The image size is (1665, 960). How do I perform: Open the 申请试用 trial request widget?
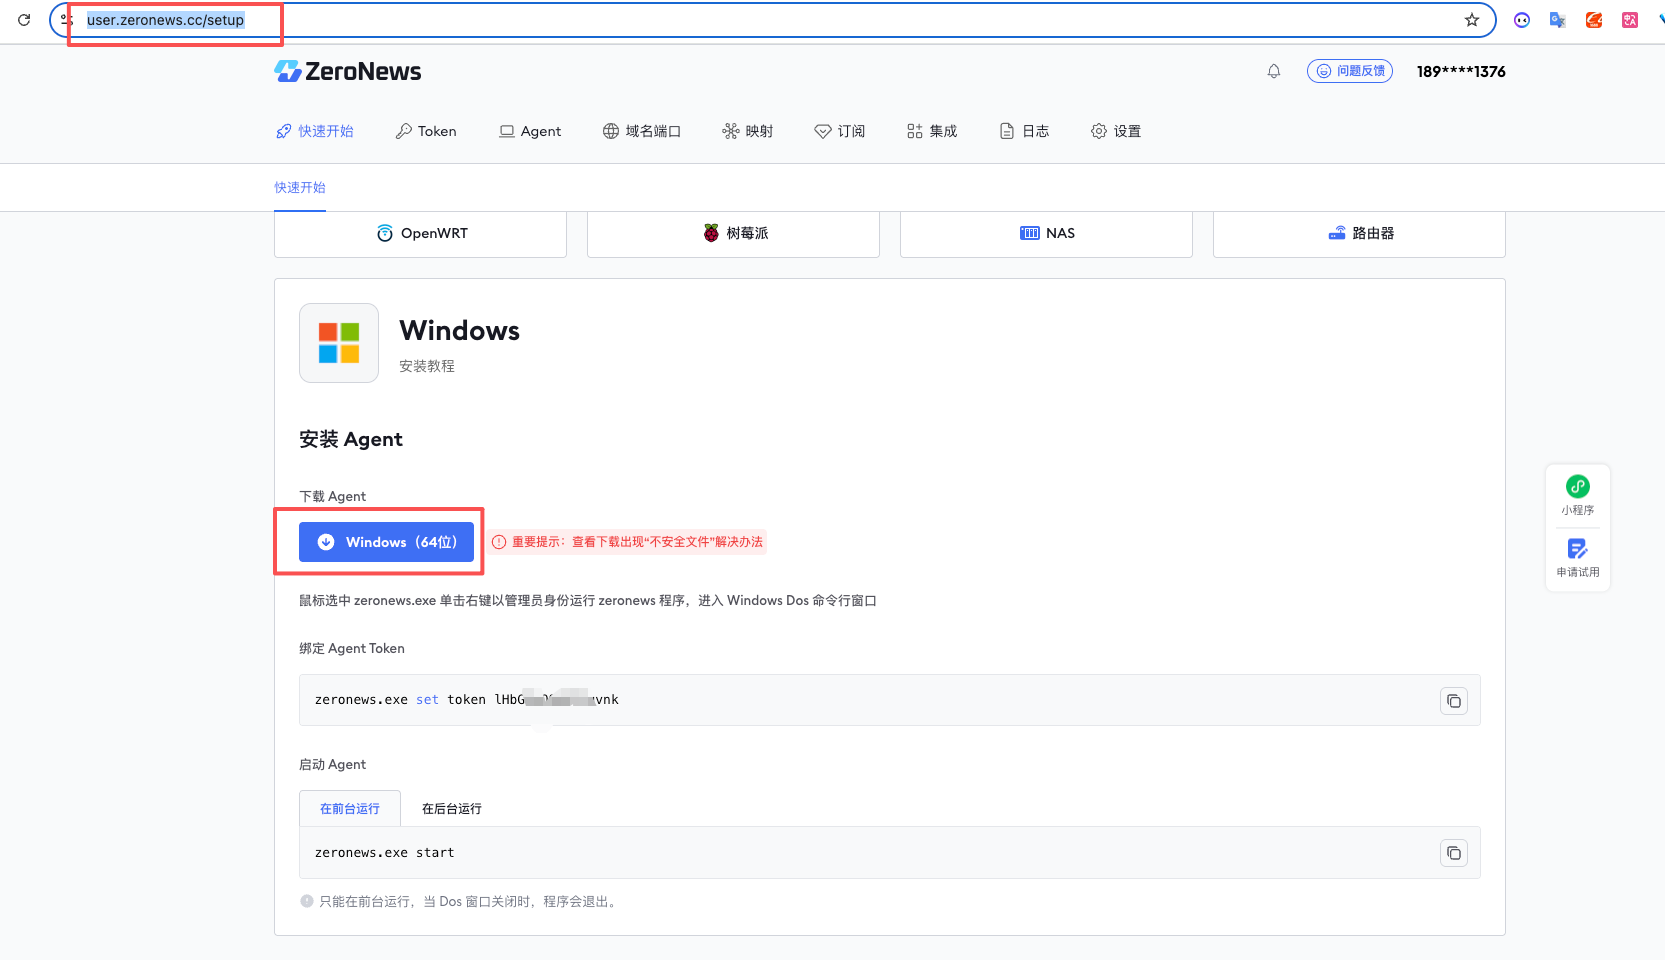tap(1578, 558)
